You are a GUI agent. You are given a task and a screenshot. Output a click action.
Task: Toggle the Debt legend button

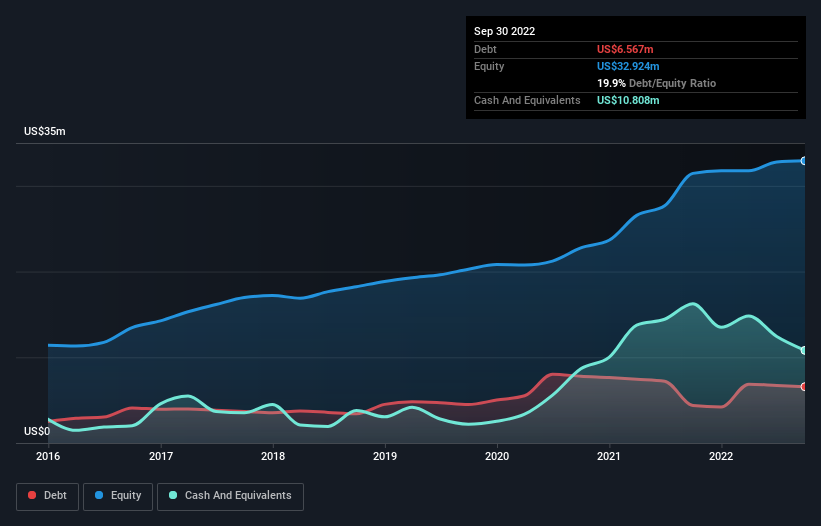48,496
